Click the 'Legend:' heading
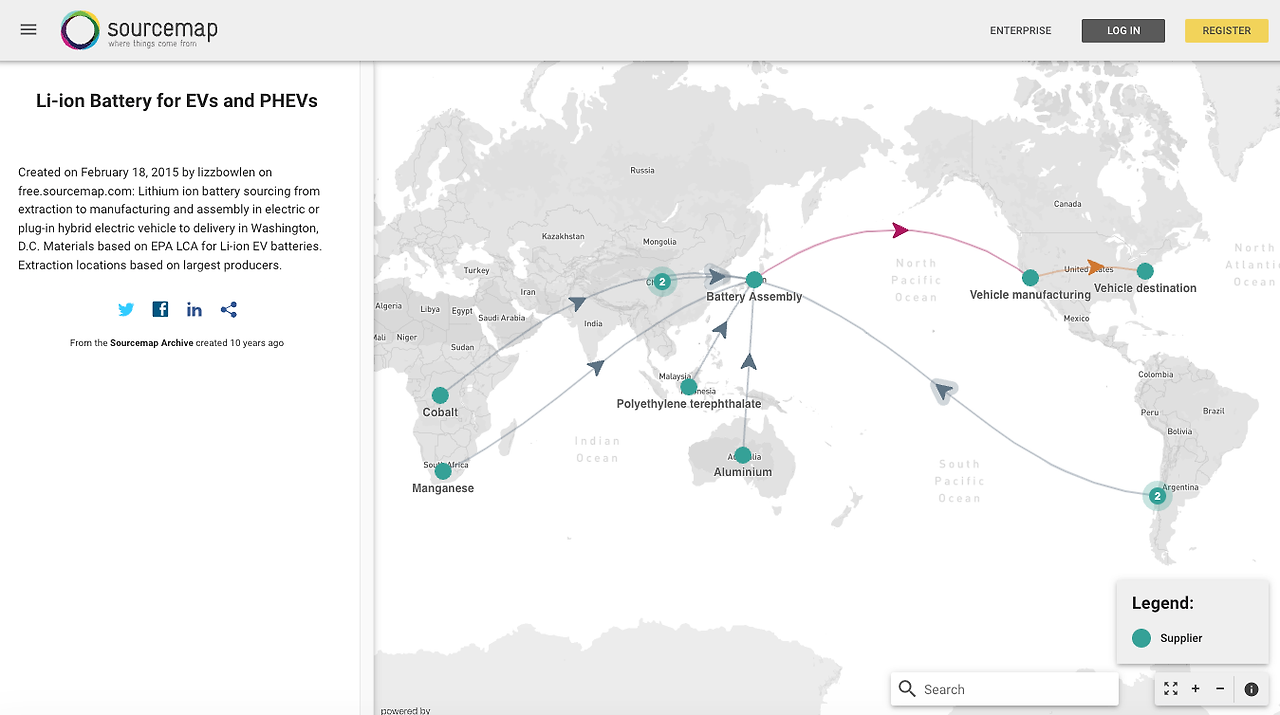1280x715 pixels. pyautogui.click(x=1162, y=603)
